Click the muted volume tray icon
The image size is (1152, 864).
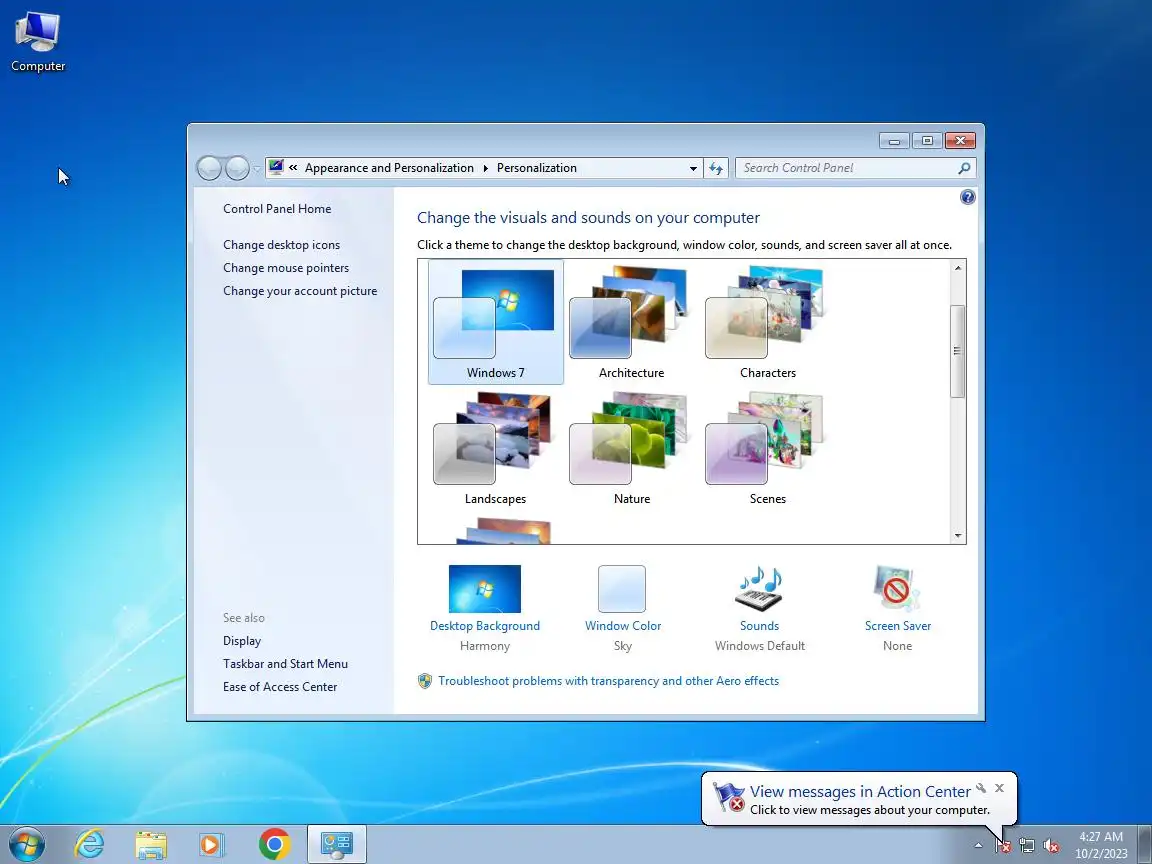[x=1051, y=846]
